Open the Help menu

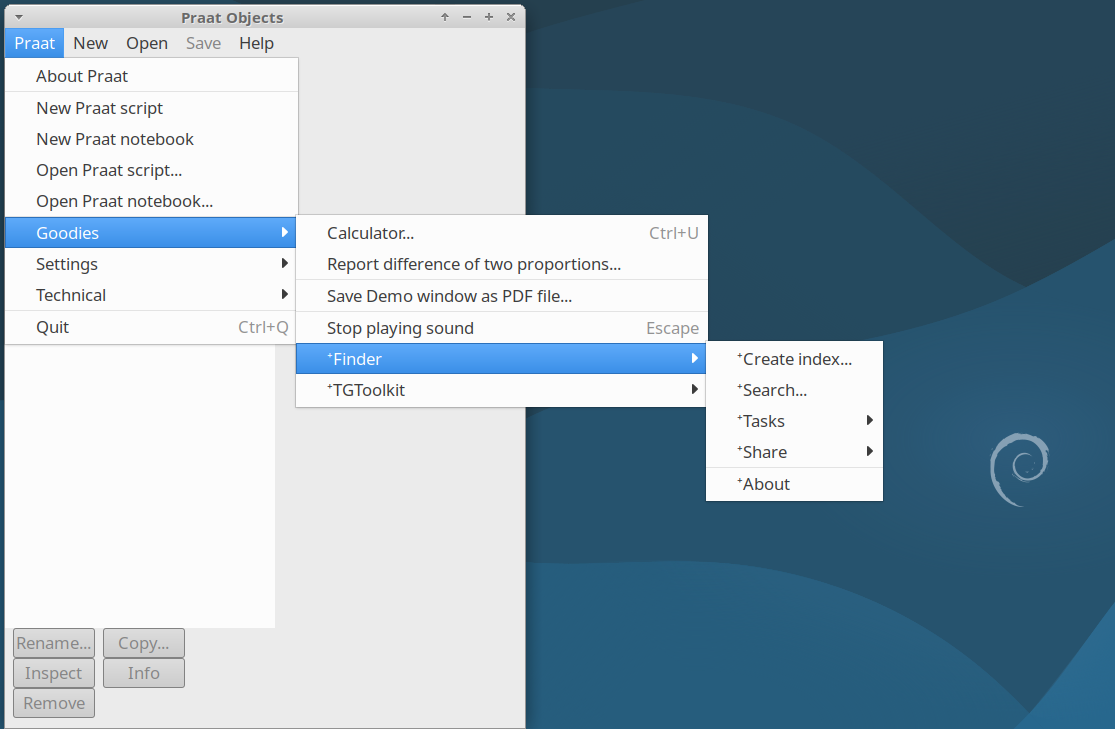pyautogui.click(x=256, y=43)
